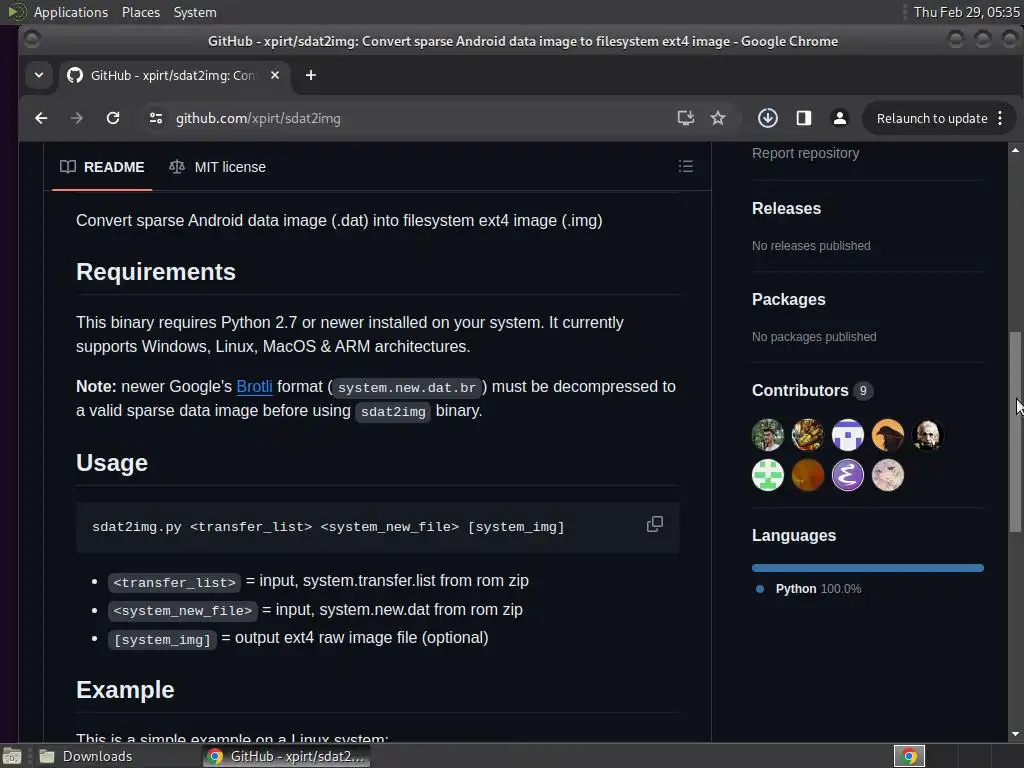Close the GitHub sdat2img tab
The image size is (1024, 768).
[275, 75]
